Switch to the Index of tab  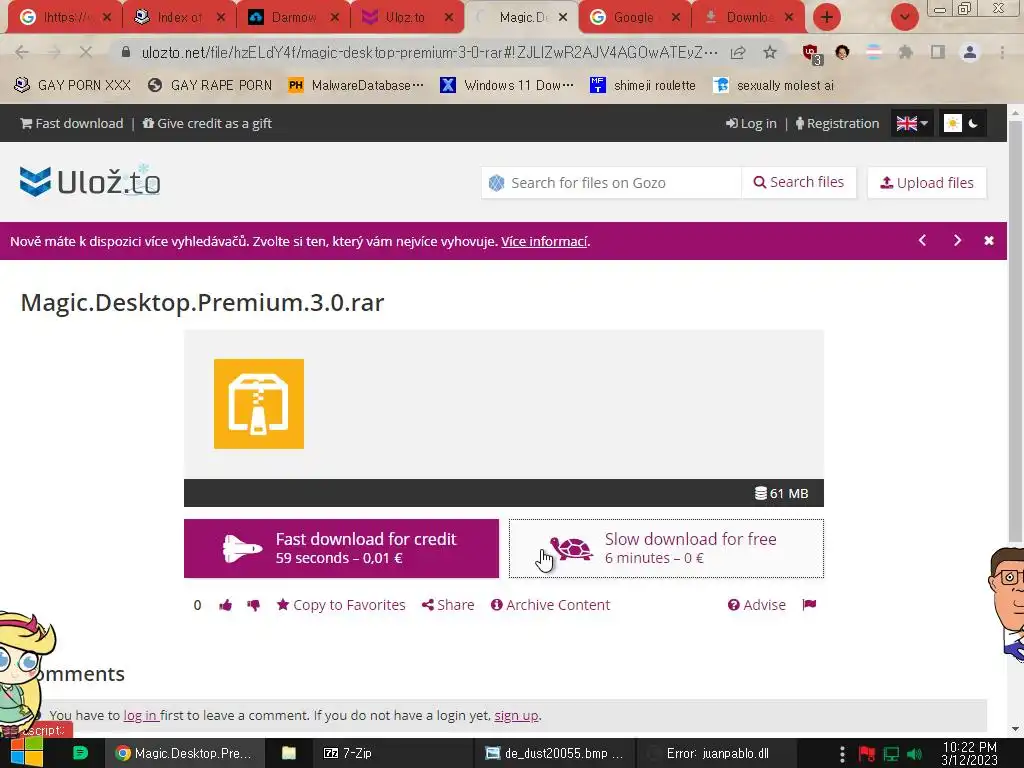tap(180, 17)
